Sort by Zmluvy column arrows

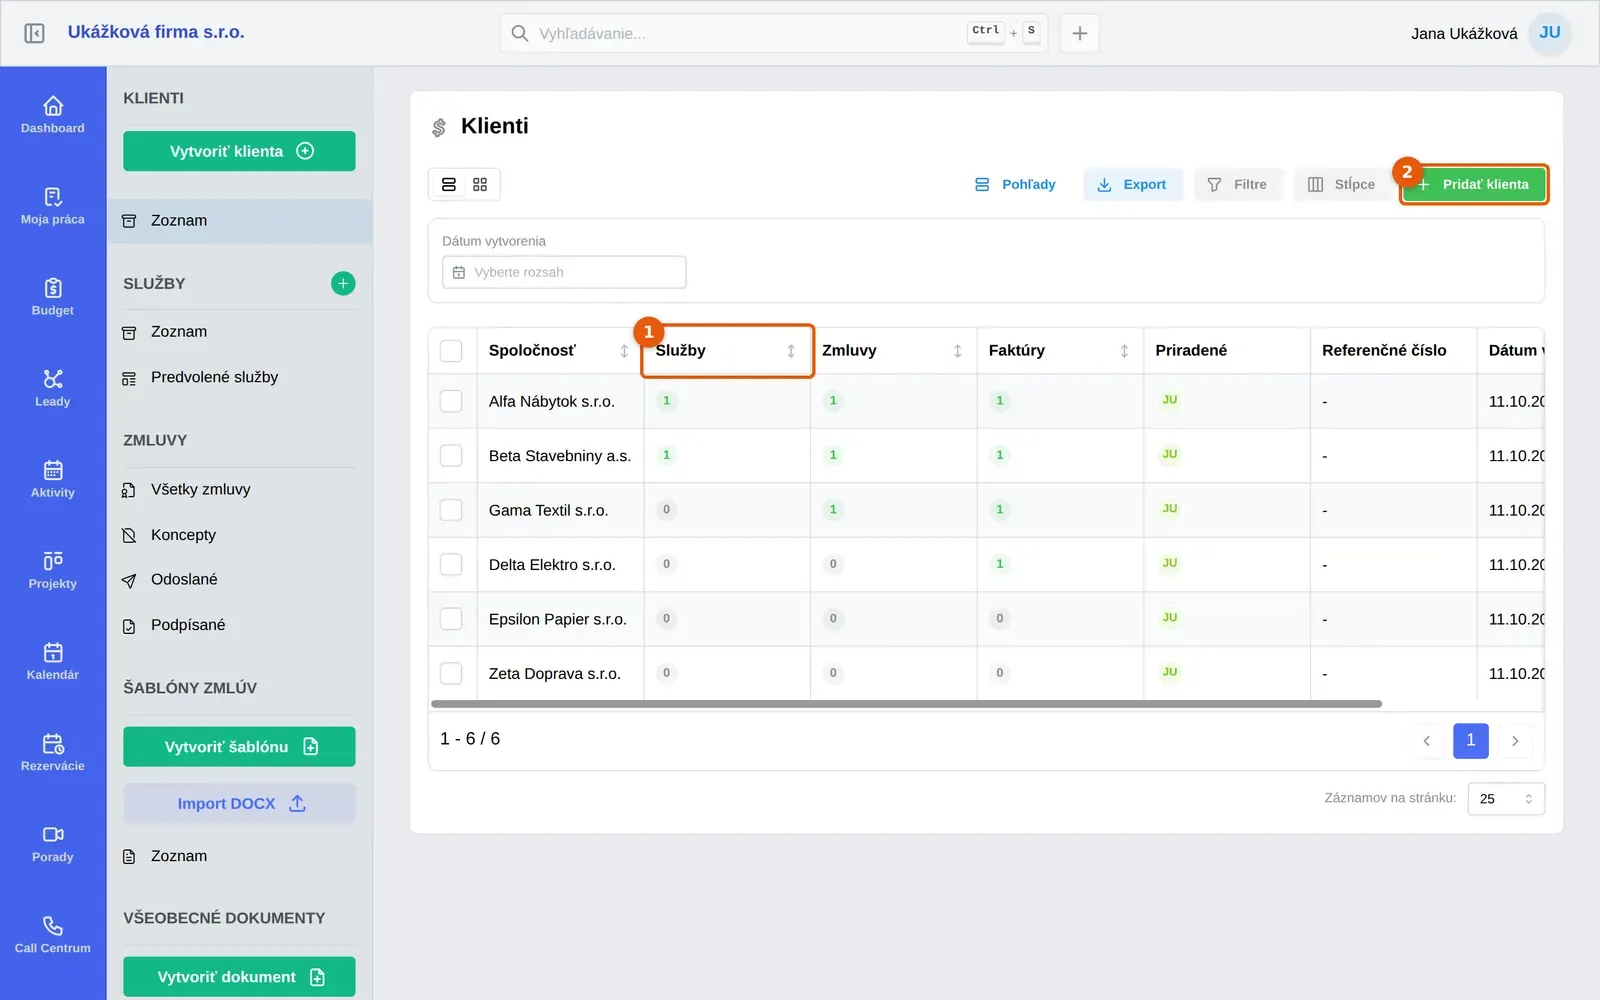point(957,351)
